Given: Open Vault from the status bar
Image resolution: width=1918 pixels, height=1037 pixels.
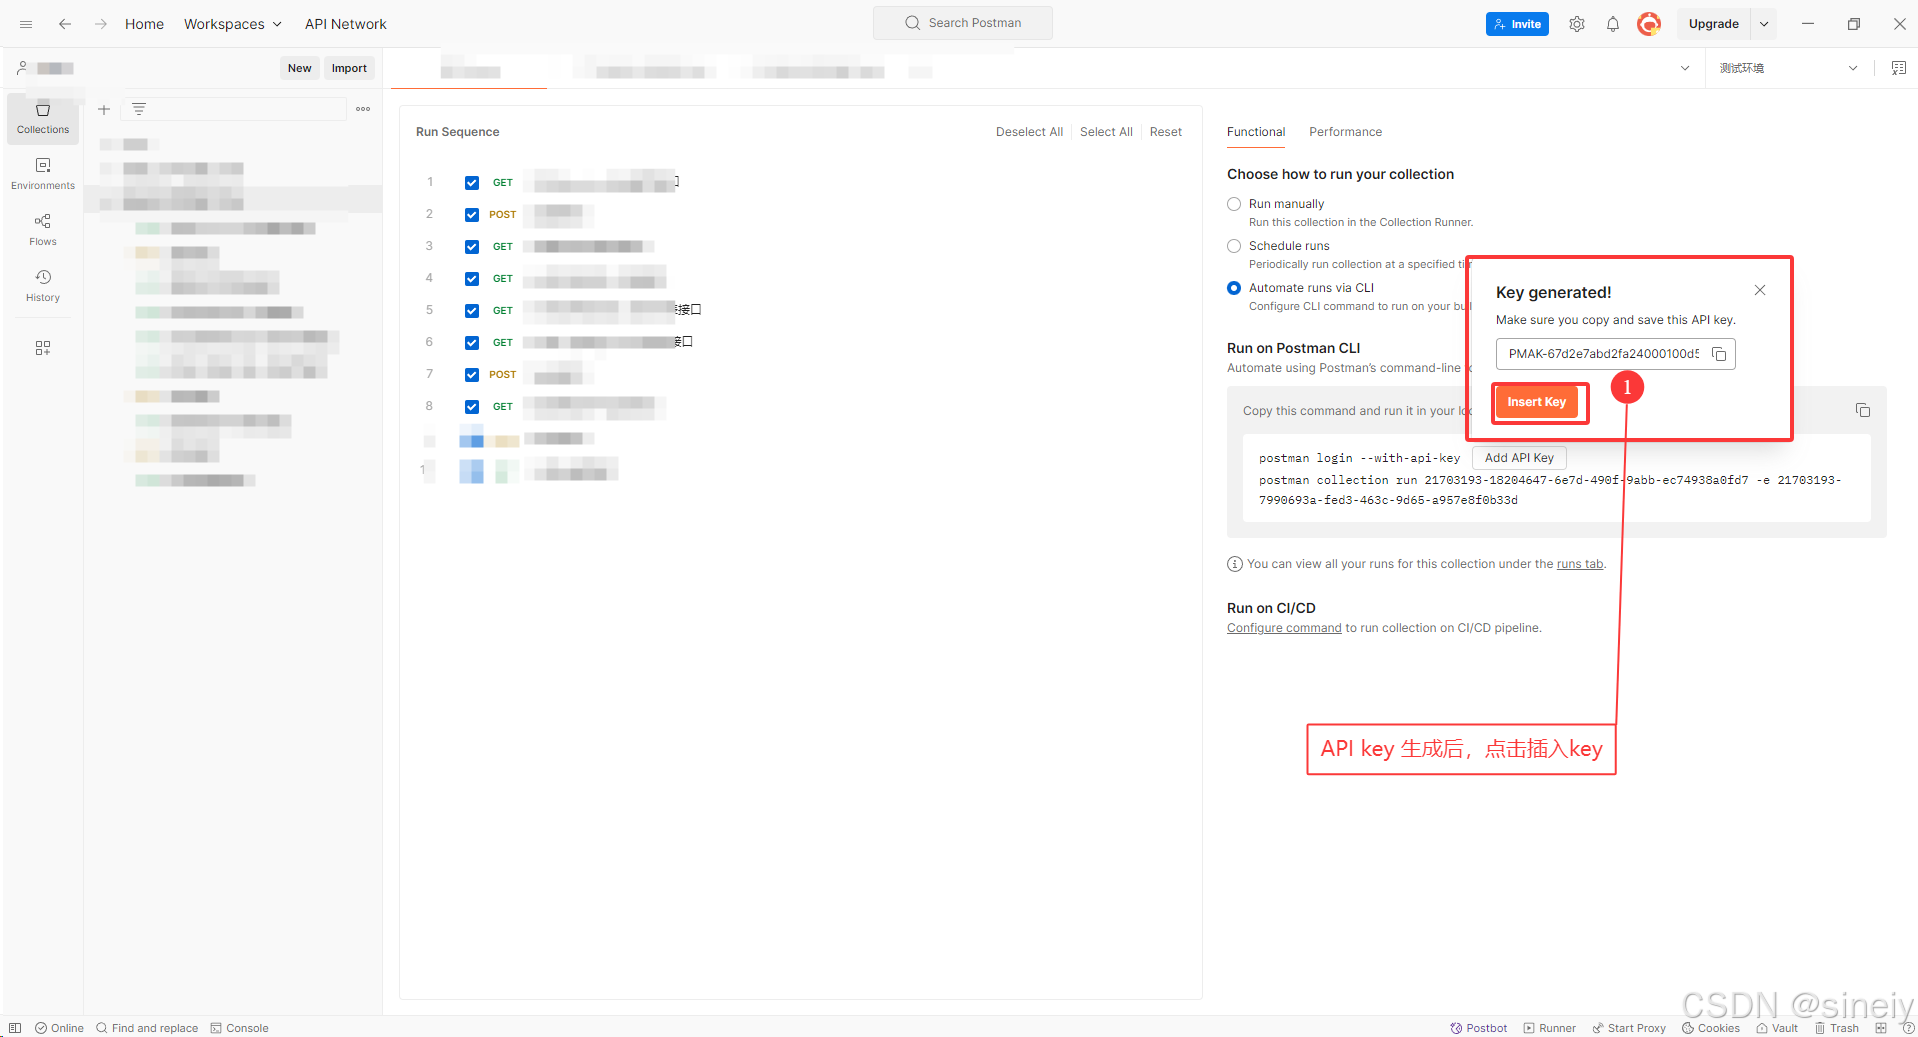Looking at the screenshot, I should [x=1776, y=1028].
